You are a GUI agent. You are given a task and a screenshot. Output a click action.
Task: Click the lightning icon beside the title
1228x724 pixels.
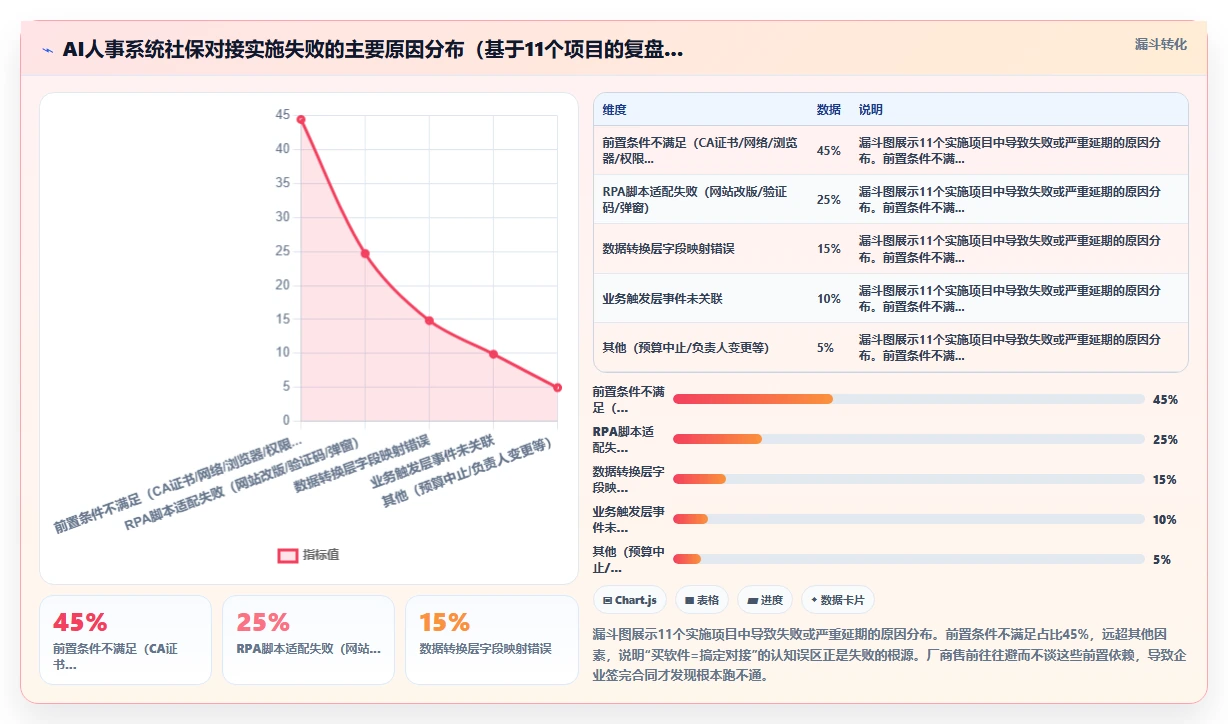click(48, 50)
